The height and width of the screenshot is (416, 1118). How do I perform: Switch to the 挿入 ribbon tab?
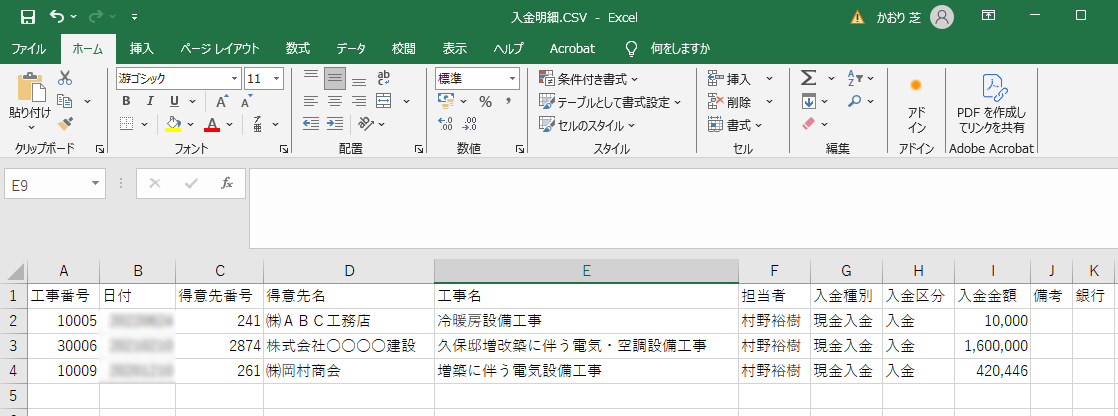[x=142, y=48]
